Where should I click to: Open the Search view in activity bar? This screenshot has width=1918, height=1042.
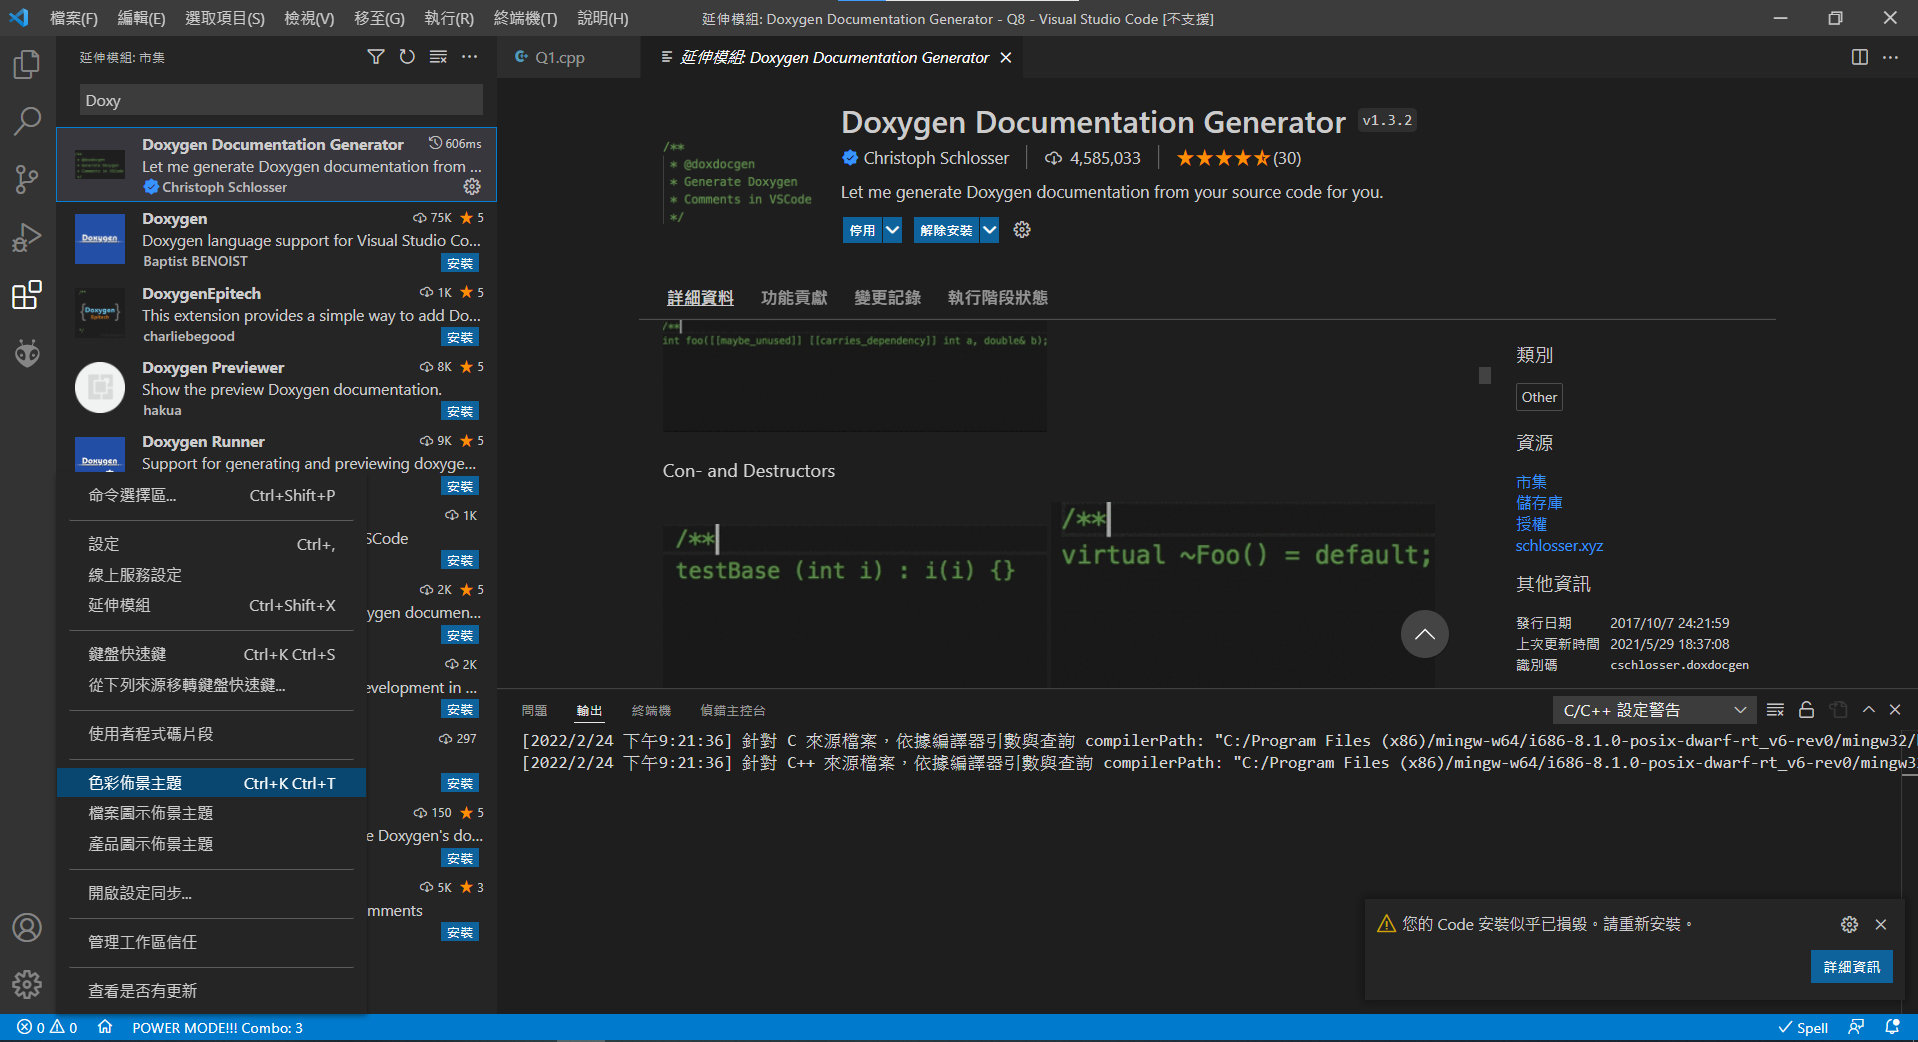coord(27,121)
